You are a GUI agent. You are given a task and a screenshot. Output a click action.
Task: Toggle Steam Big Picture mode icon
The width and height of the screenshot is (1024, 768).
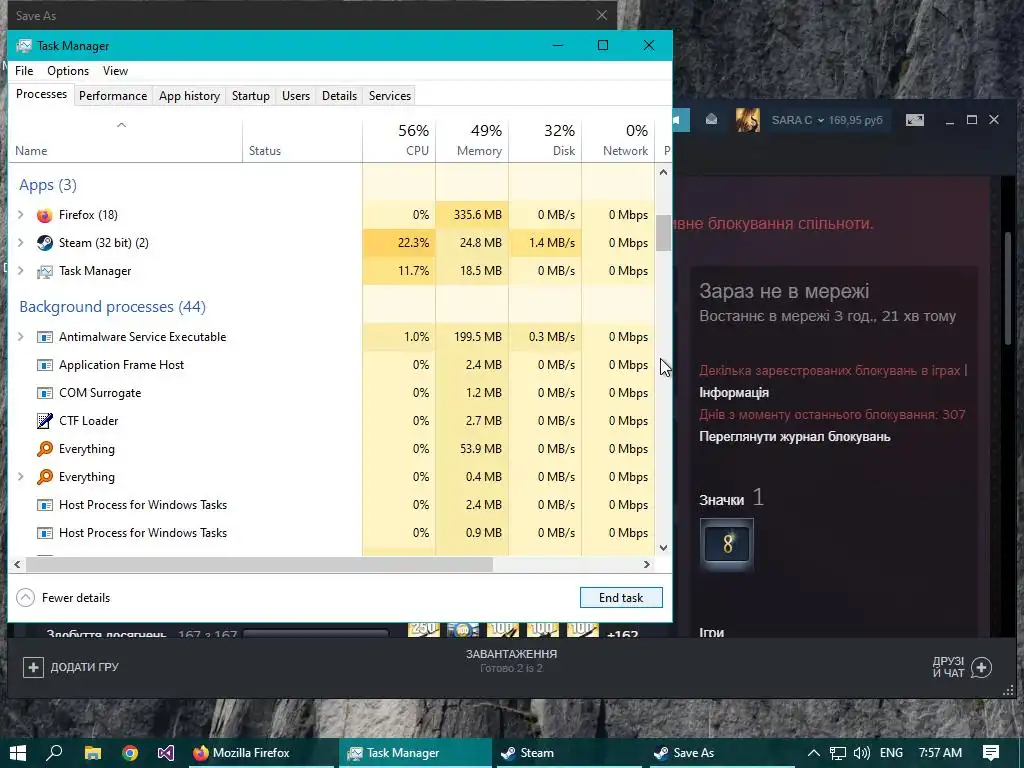coord(914,120)
